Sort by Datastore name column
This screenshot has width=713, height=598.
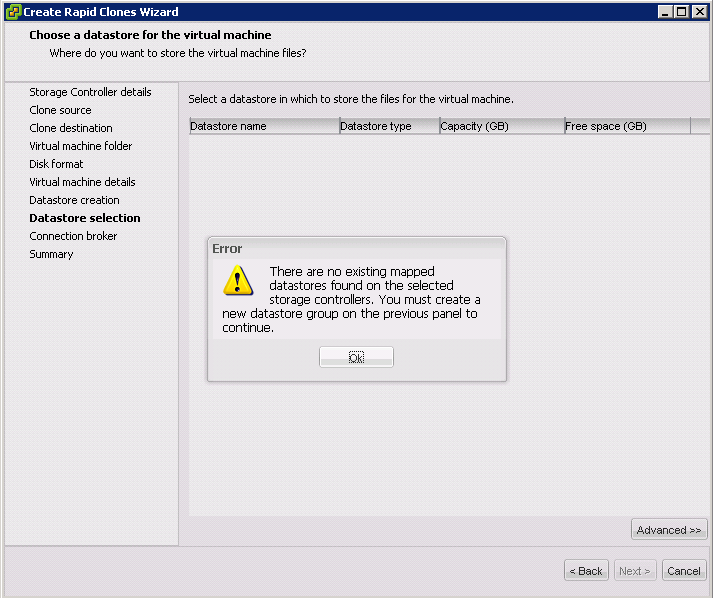pos(264,126)
